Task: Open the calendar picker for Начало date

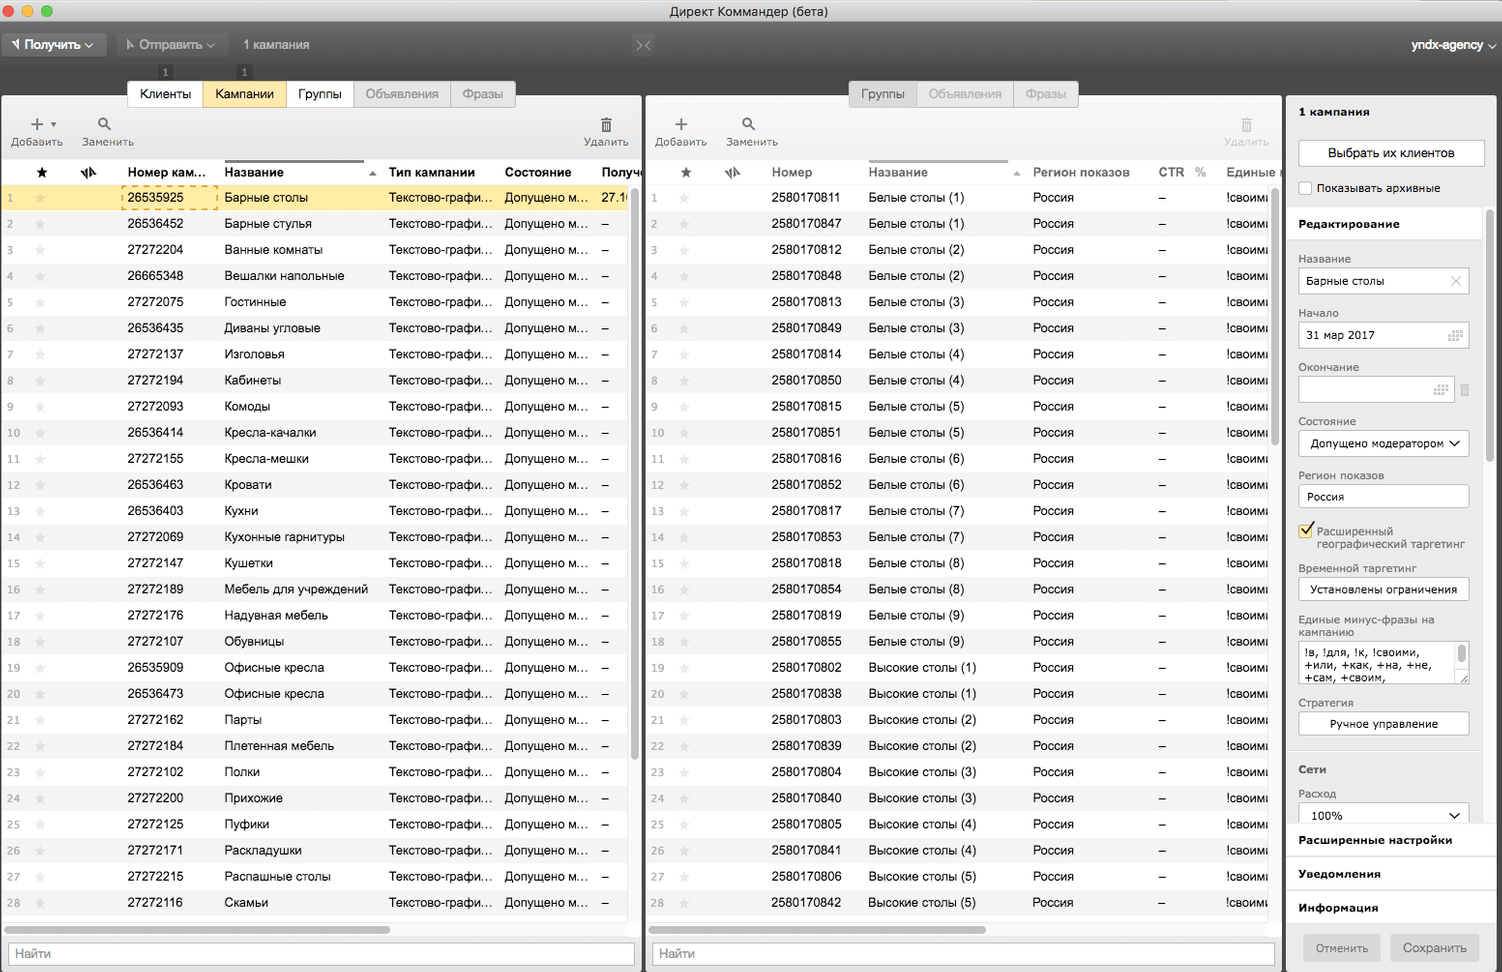Action: click(x=1455, y=336)
